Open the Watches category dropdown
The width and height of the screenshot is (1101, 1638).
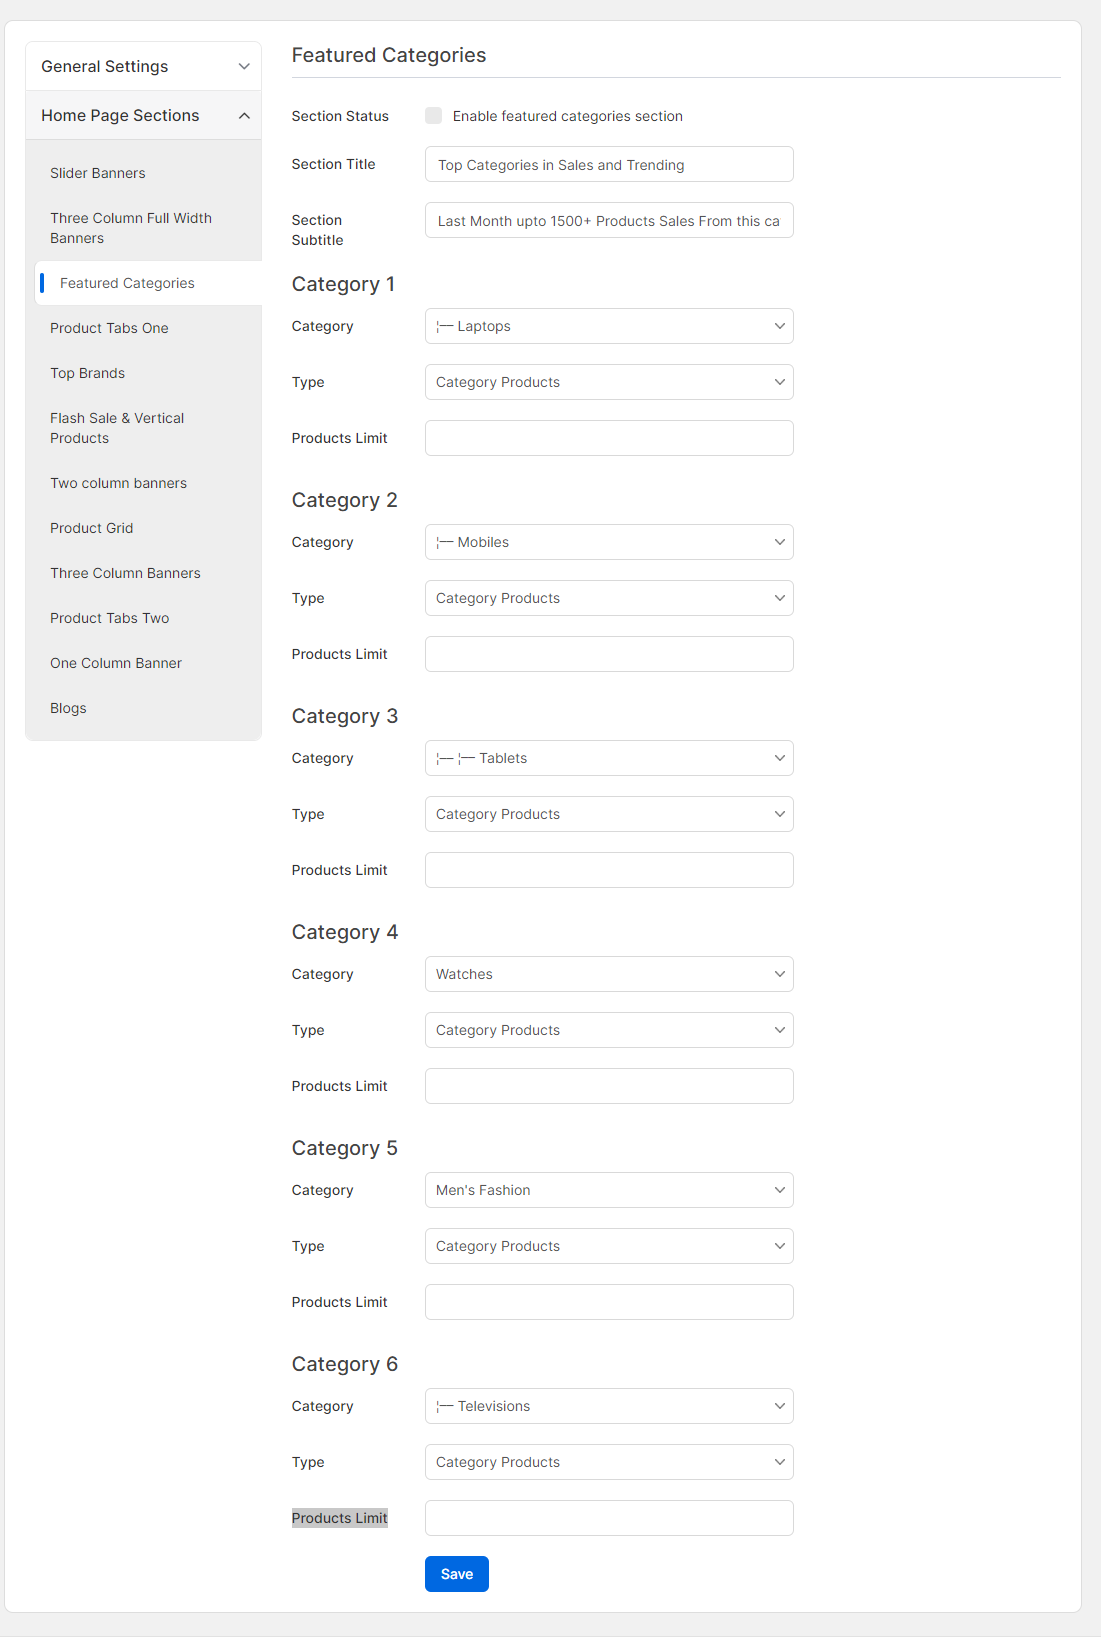(x=608, y=974)
